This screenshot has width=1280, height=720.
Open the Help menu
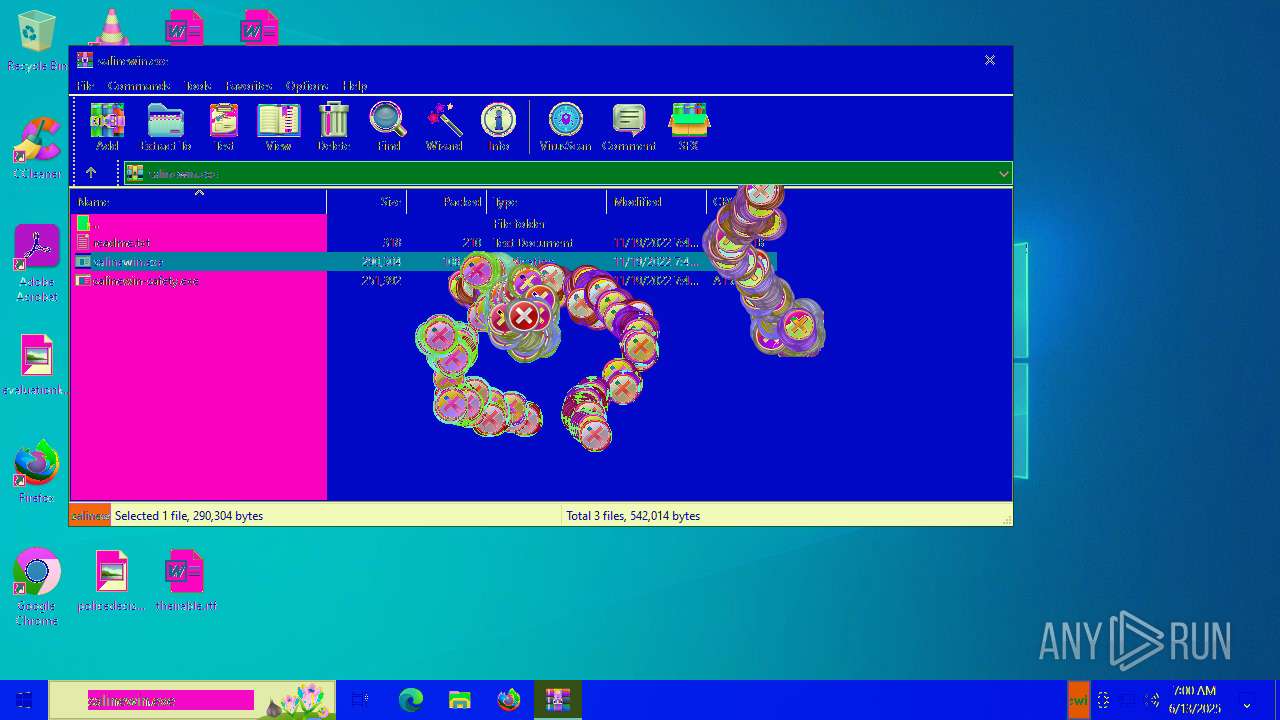(x=355, y=86)
